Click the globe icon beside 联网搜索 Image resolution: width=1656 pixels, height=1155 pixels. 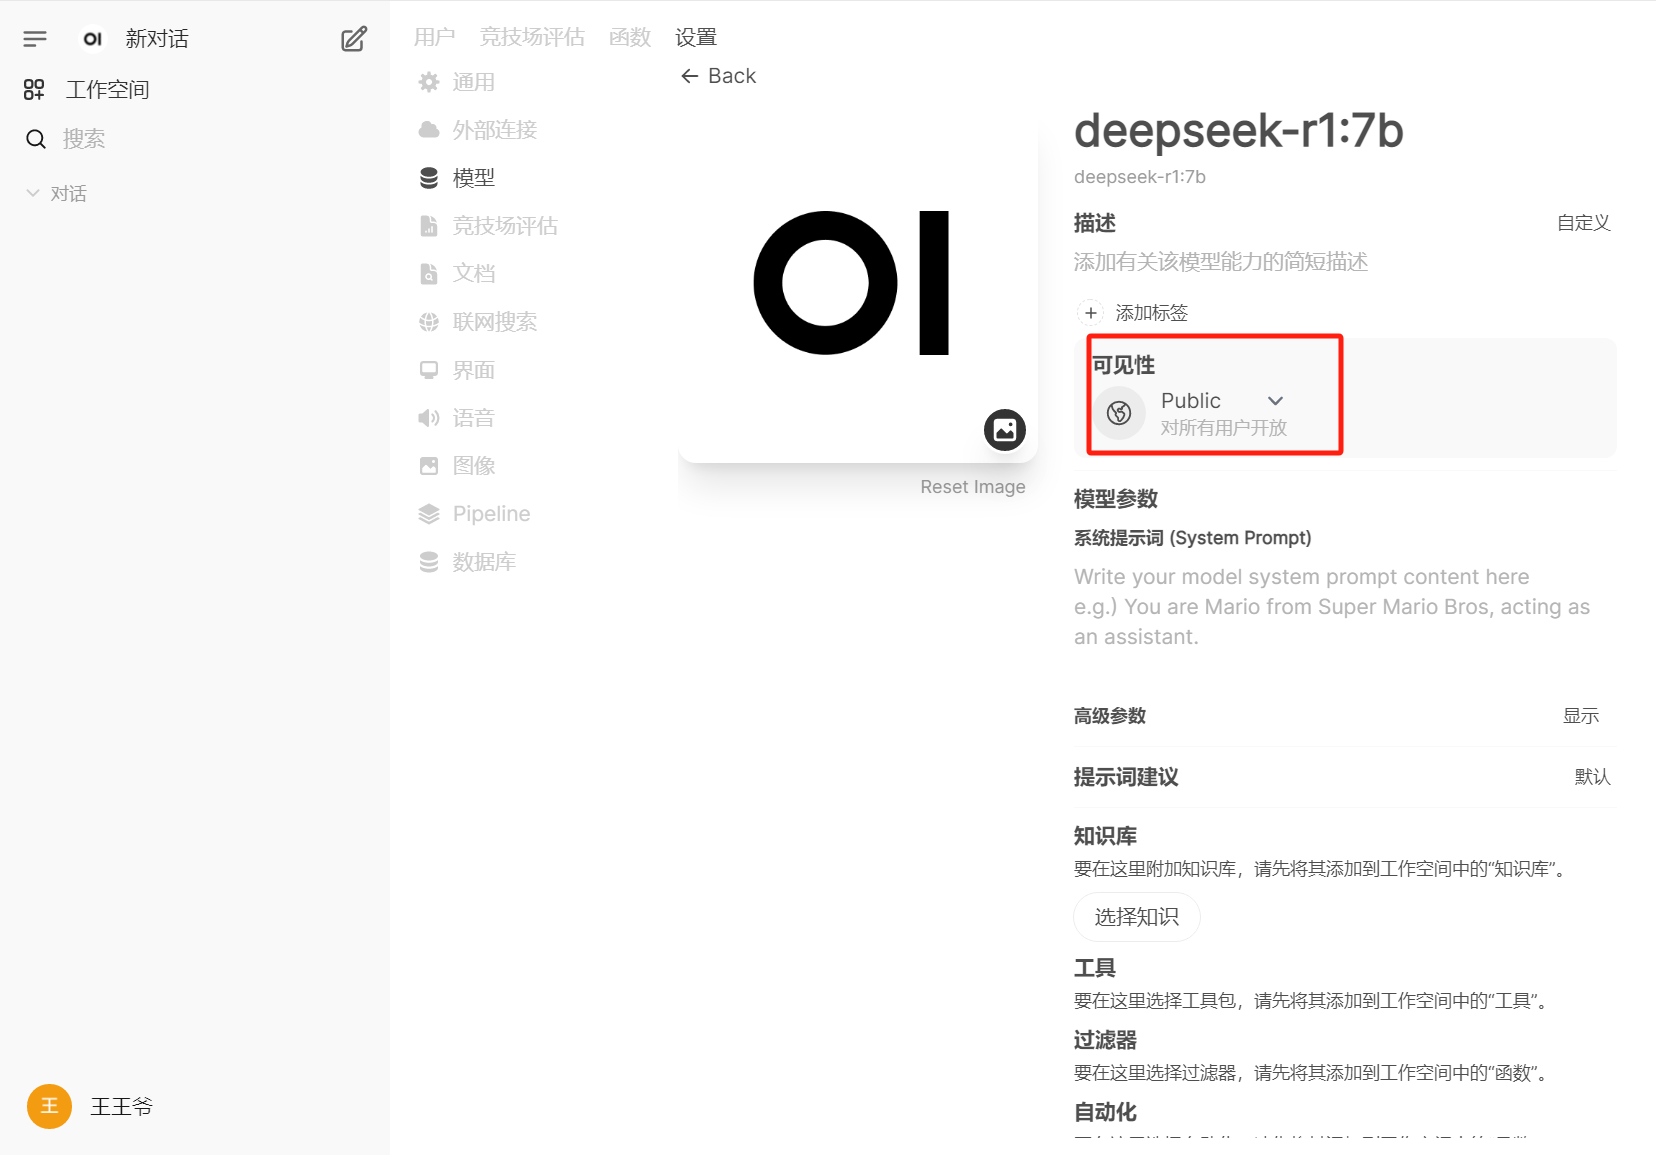coord(429,322)
